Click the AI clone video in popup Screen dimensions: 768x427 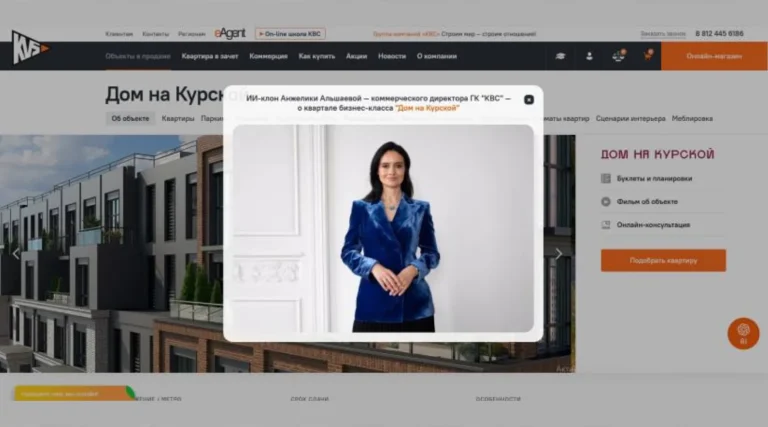[383, 228]
